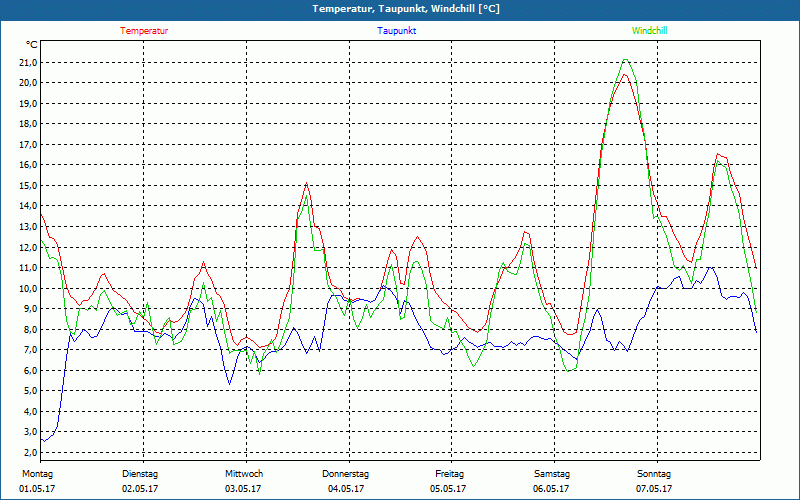The height and width of the screenshot is (500, 800).
Task: Click the 19,0 y-axis value
Action: [x=28, y=104]
